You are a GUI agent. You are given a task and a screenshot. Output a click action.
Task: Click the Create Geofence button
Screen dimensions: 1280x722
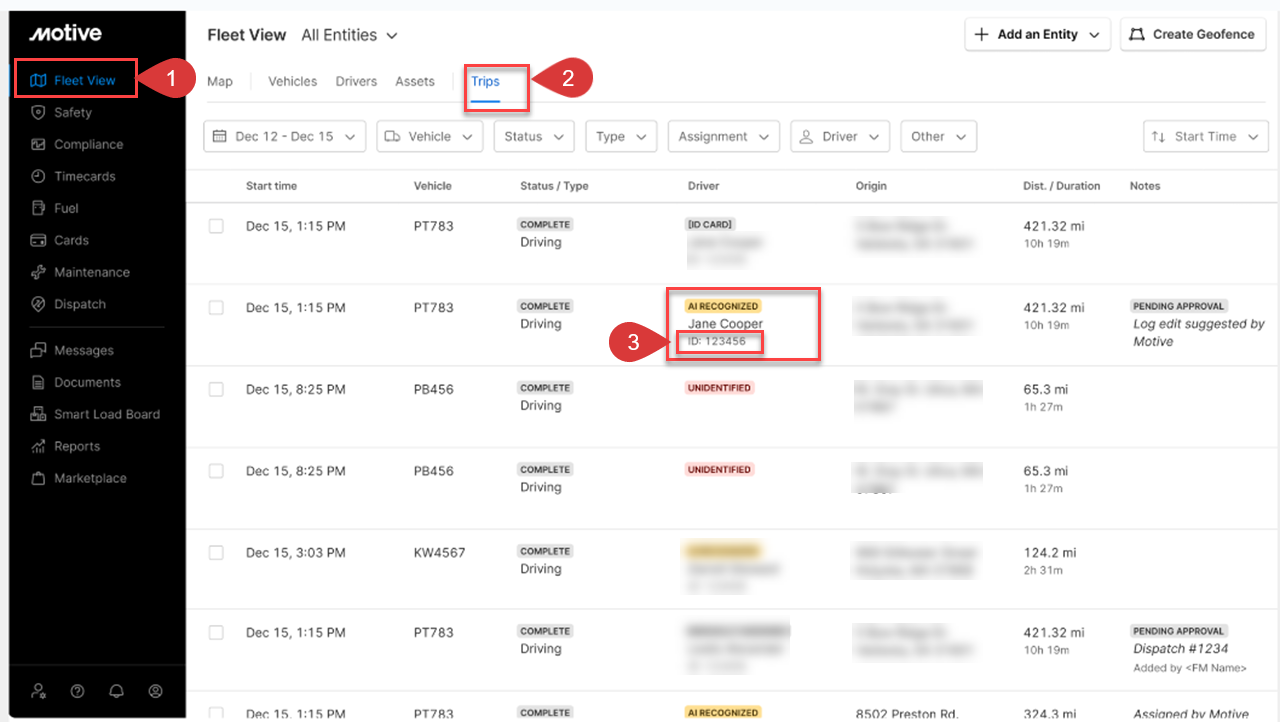coord(1192,34)
